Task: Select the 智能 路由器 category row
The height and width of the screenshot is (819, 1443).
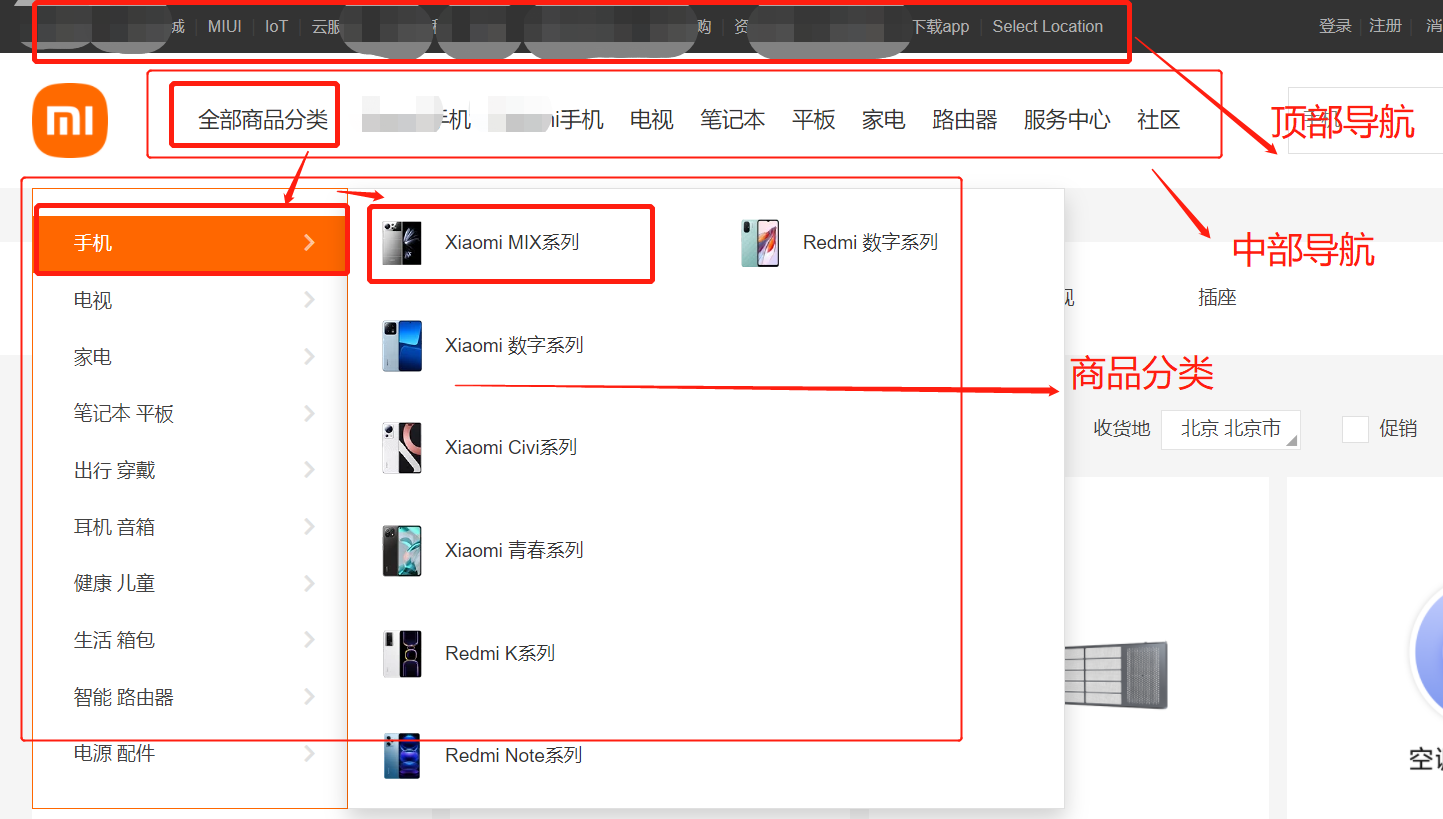Action: (190, 697)
